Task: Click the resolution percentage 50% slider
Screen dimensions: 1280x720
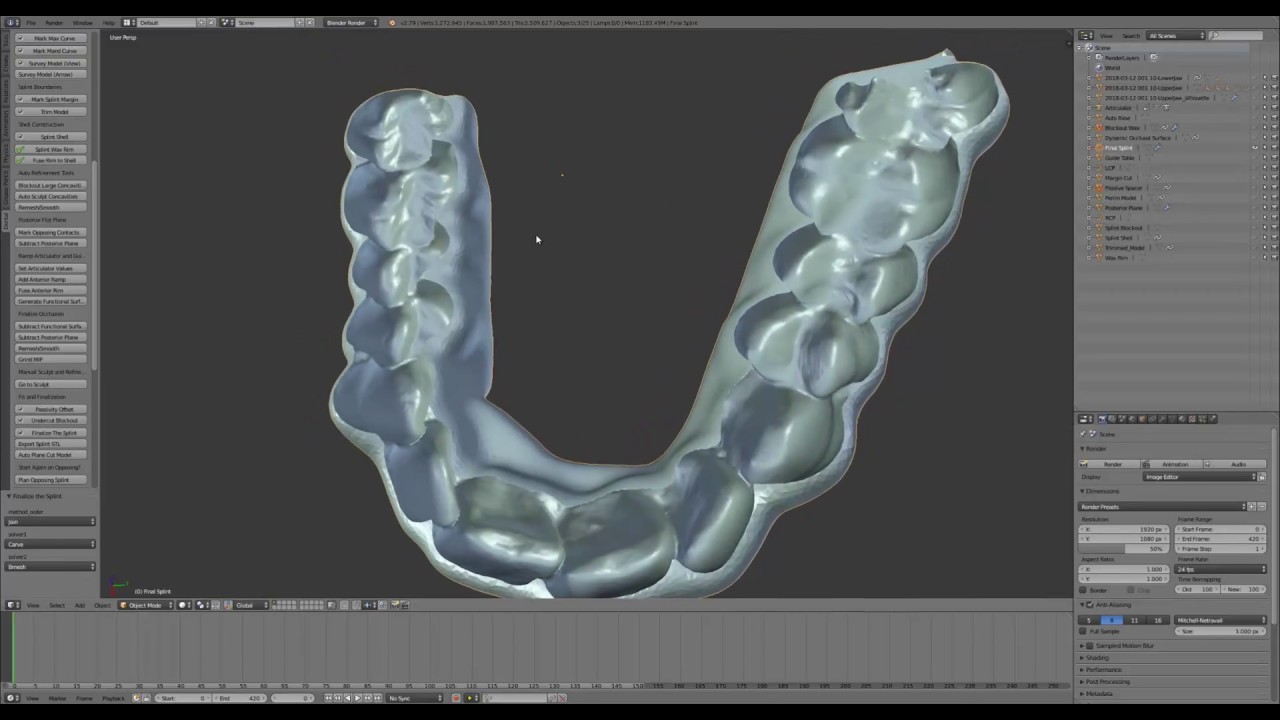Action: click(x=1122, y=549)
